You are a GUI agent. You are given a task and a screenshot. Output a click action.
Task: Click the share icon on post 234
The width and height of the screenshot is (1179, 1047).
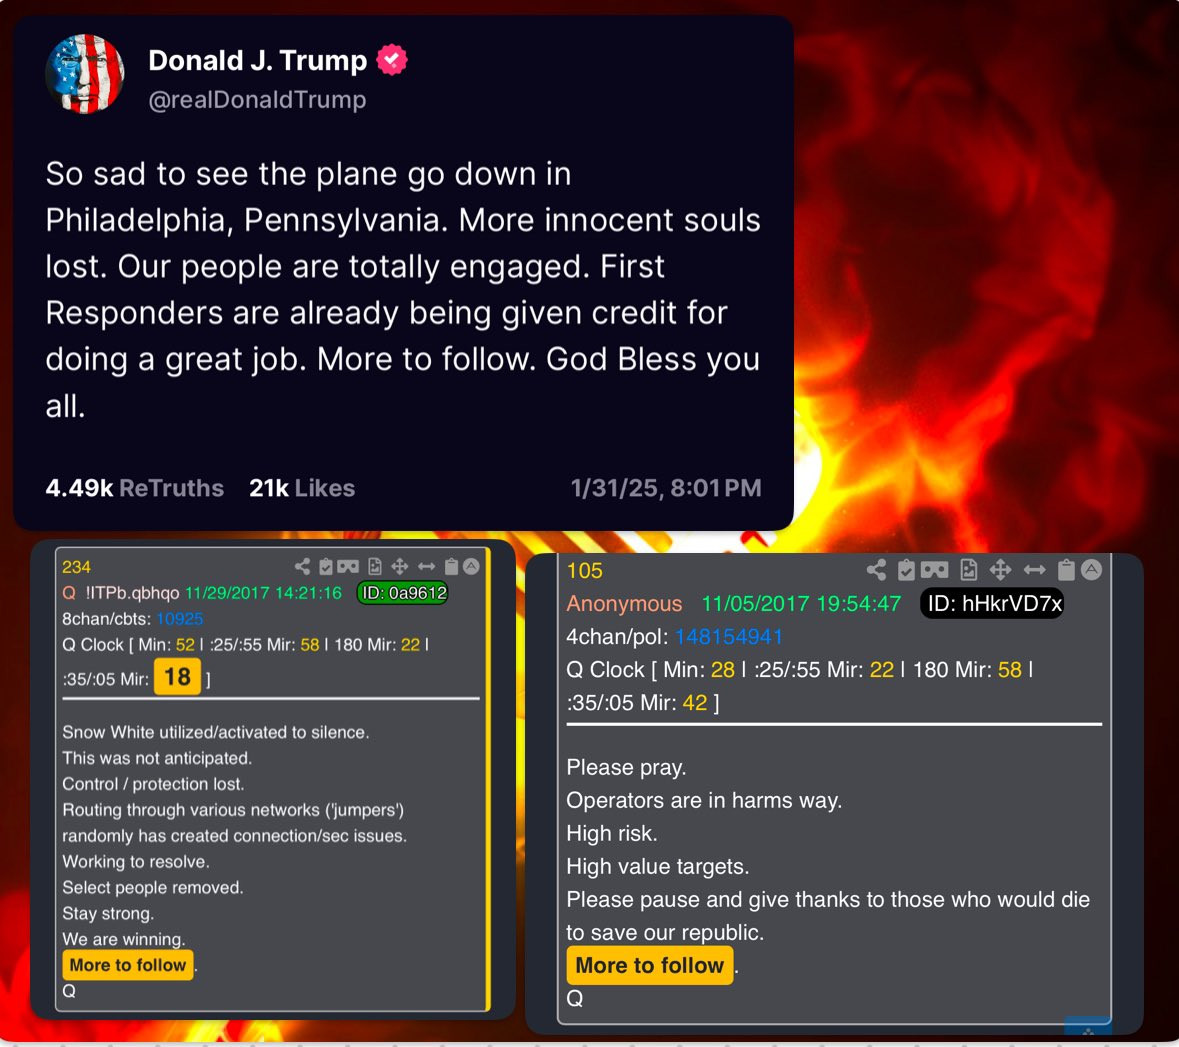pos(302,566)
